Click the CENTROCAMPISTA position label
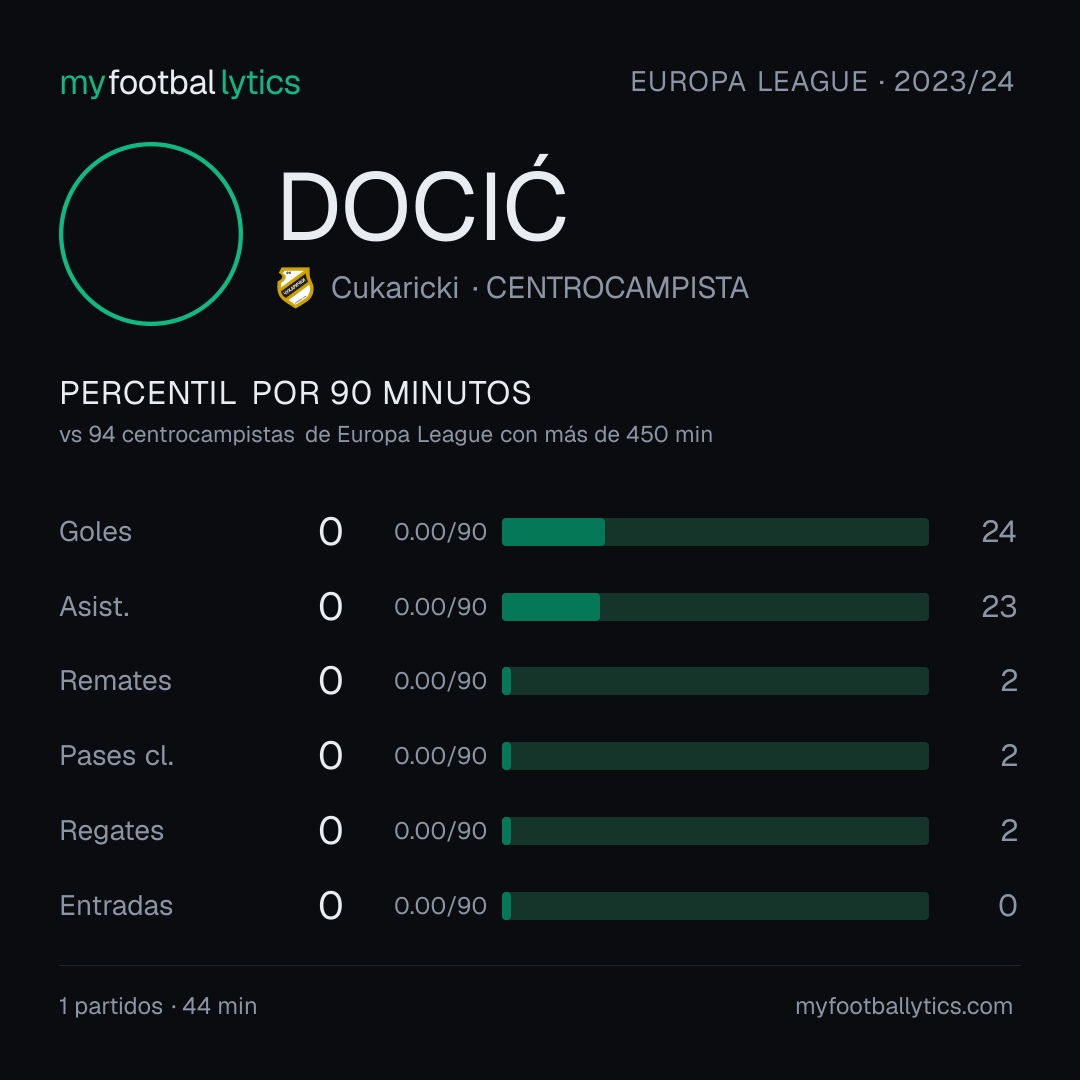 tap(617, 288)
